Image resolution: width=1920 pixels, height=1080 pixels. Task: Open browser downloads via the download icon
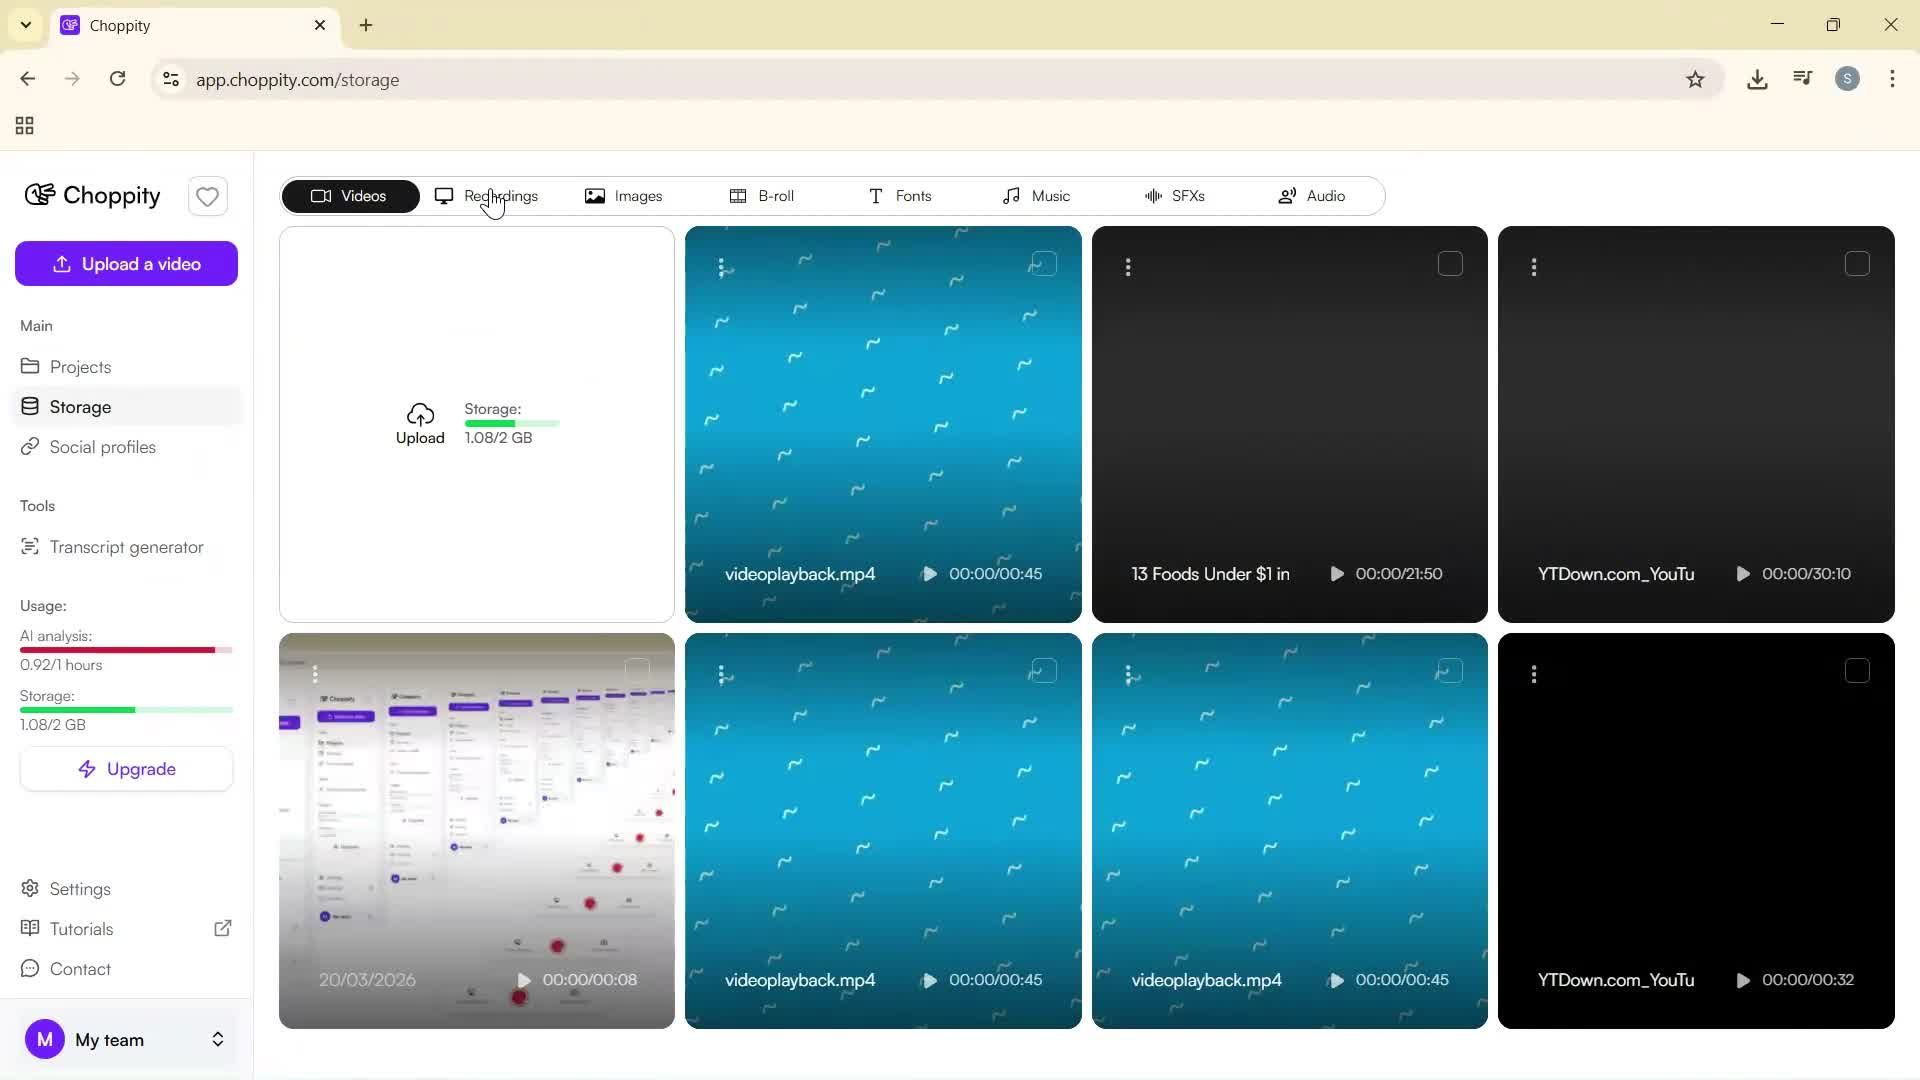coord(1758,79)
